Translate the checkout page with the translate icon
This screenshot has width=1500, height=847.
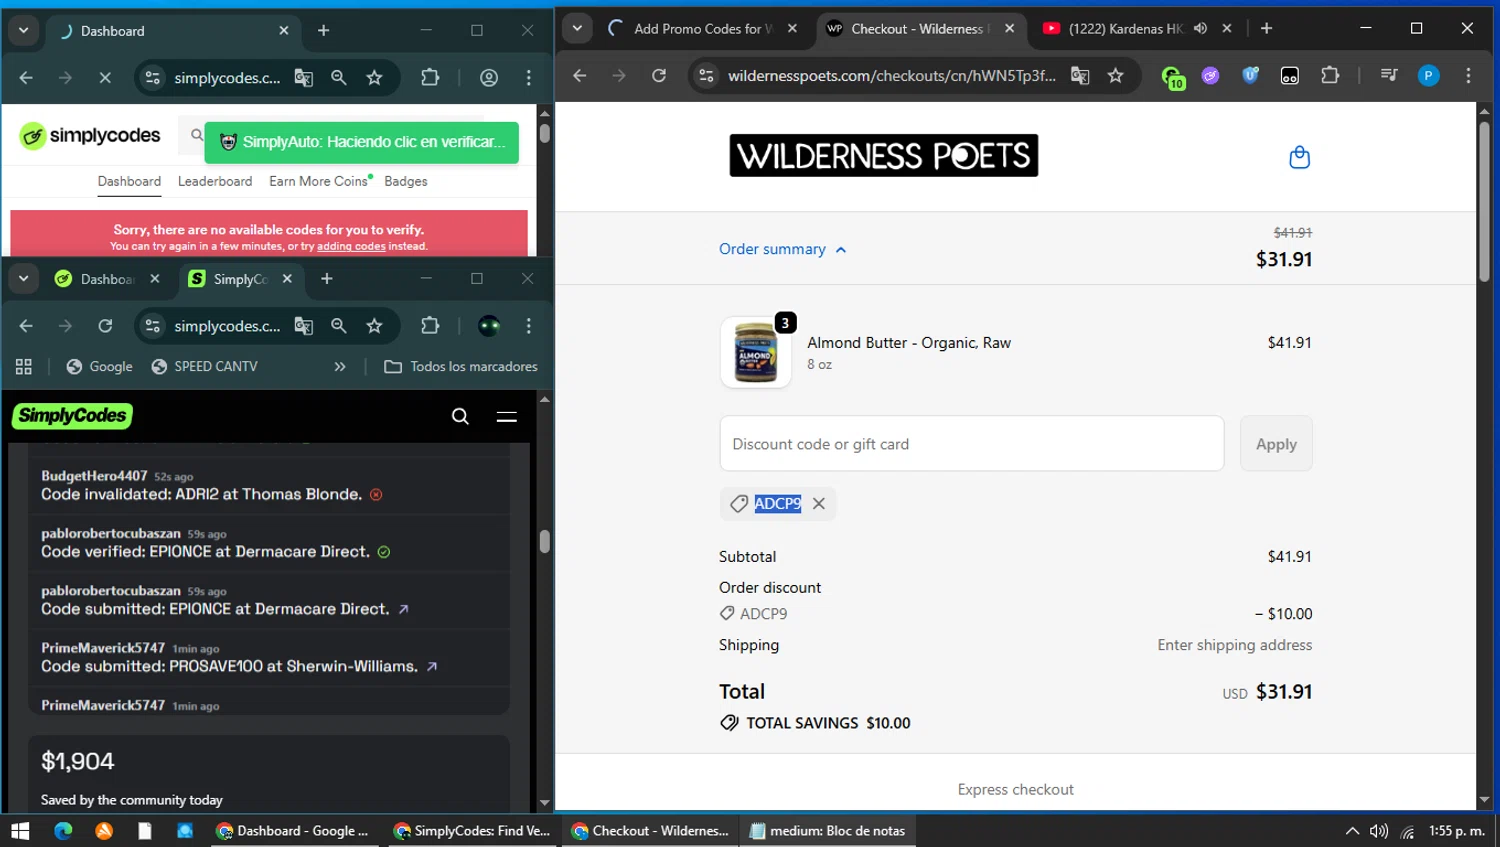(1080, 76)
